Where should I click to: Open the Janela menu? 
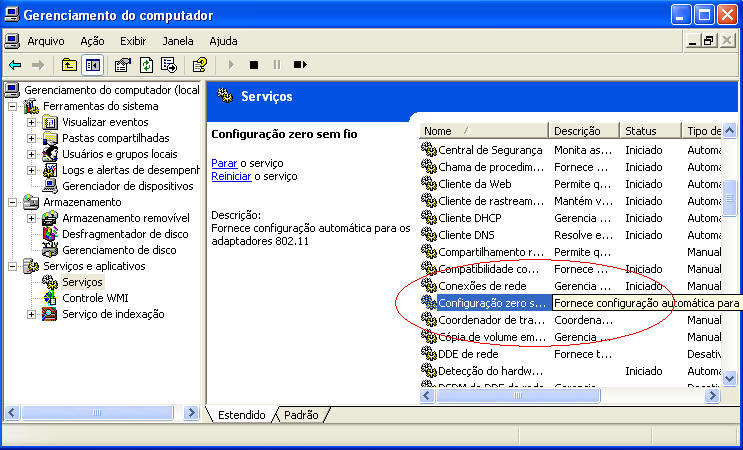pyautogui.click(x=178, y=41)
